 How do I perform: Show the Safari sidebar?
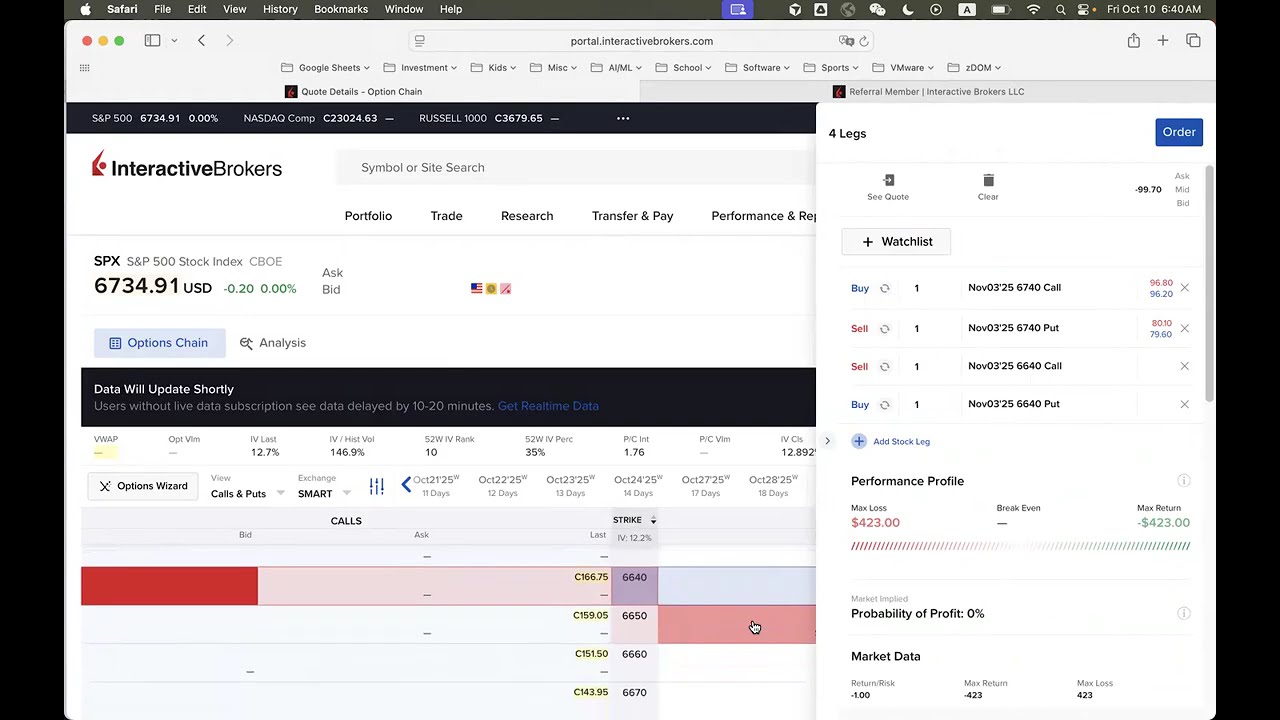point(152,41)
